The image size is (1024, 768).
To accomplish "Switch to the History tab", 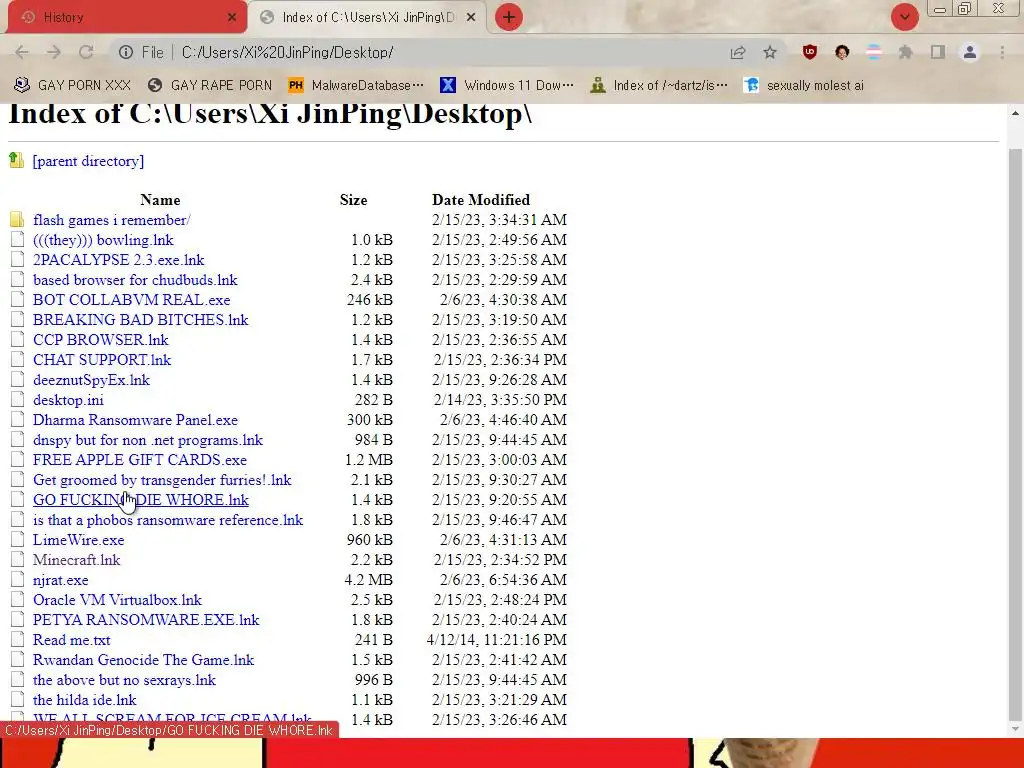I will click(128, 17).
